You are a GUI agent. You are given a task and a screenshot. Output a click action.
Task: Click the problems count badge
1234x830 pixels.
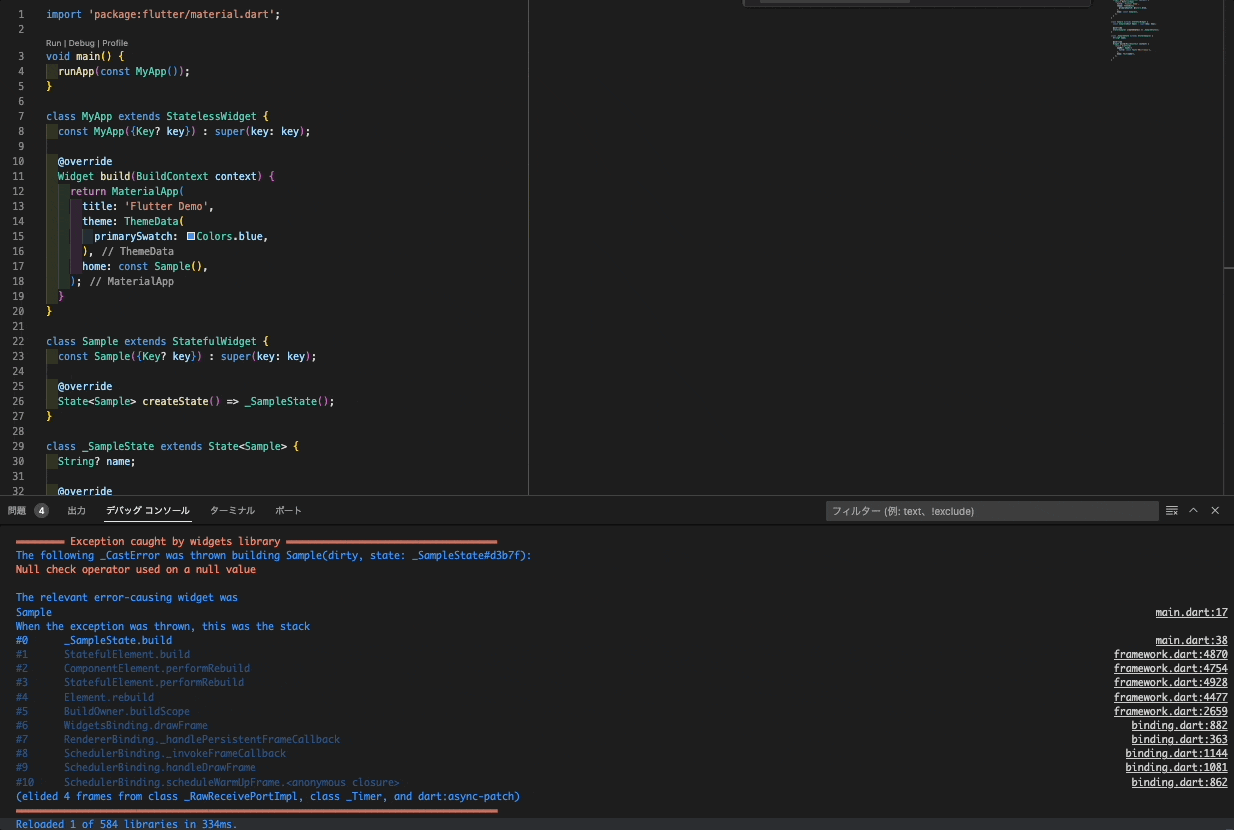pos(41,510)
